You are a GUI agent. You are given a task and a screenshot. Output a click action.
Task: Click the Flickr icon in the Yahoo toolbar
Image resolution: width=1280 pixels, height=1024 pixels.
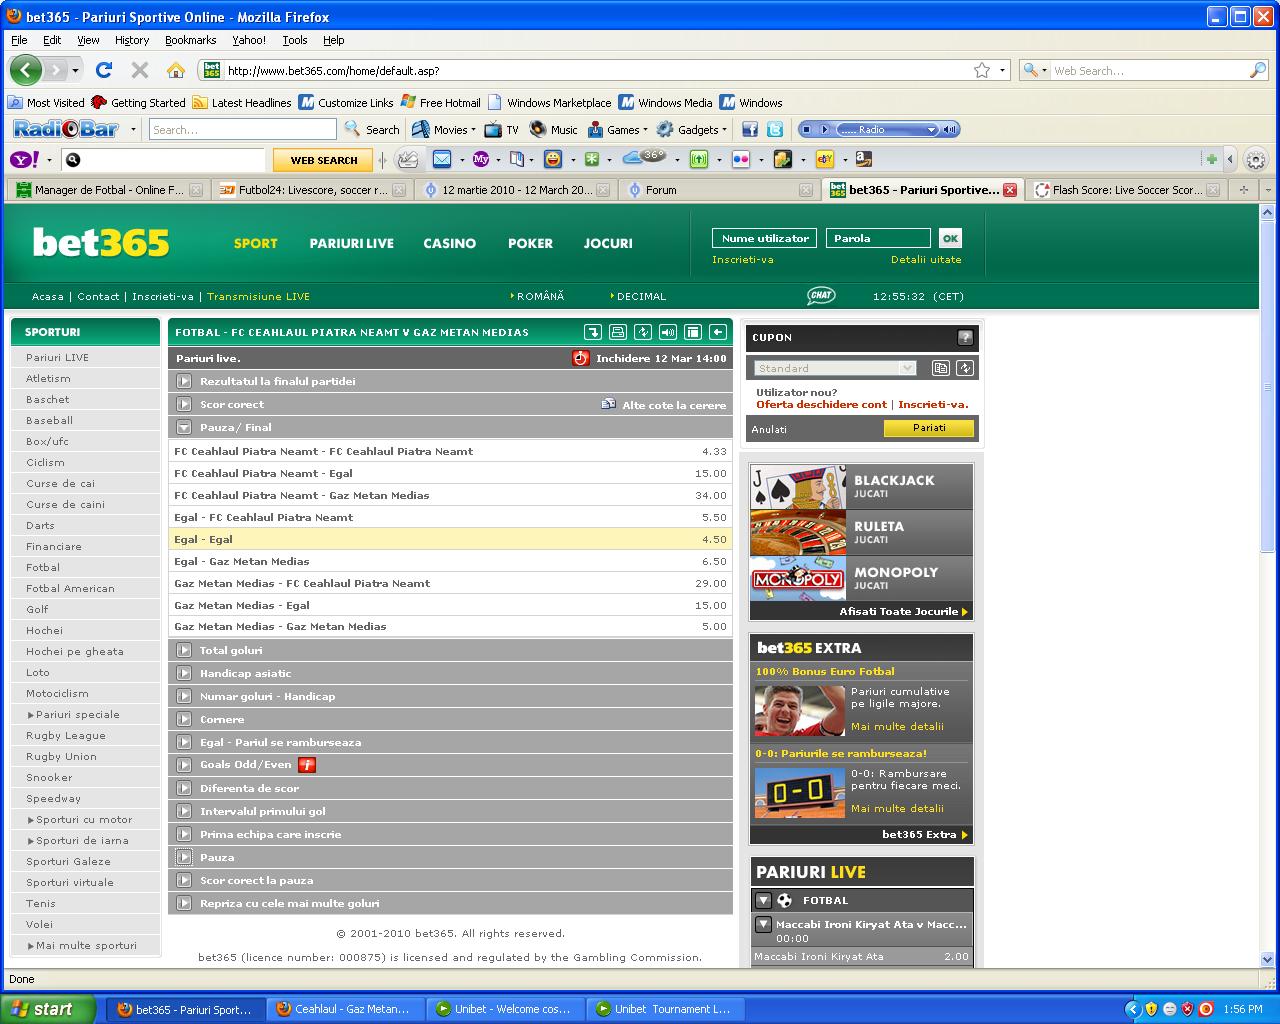click(x=741, y=159)
